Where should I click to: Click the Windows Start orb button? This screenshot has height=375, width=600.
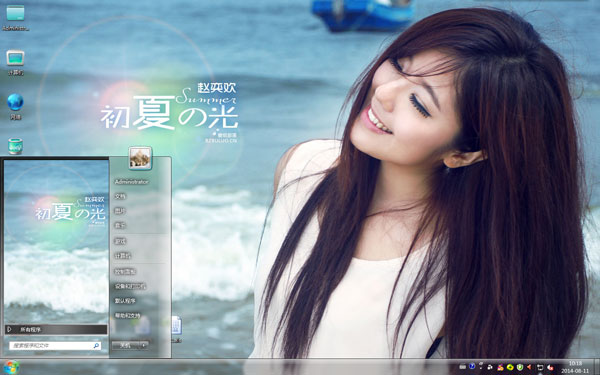click(x=10, y=368)
